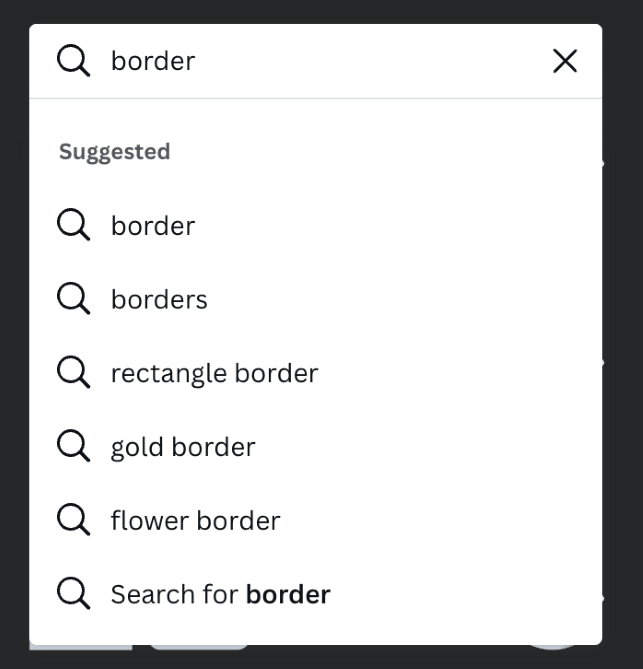Click the magnifier icon beside 'border' suggestion

point(73,225)
